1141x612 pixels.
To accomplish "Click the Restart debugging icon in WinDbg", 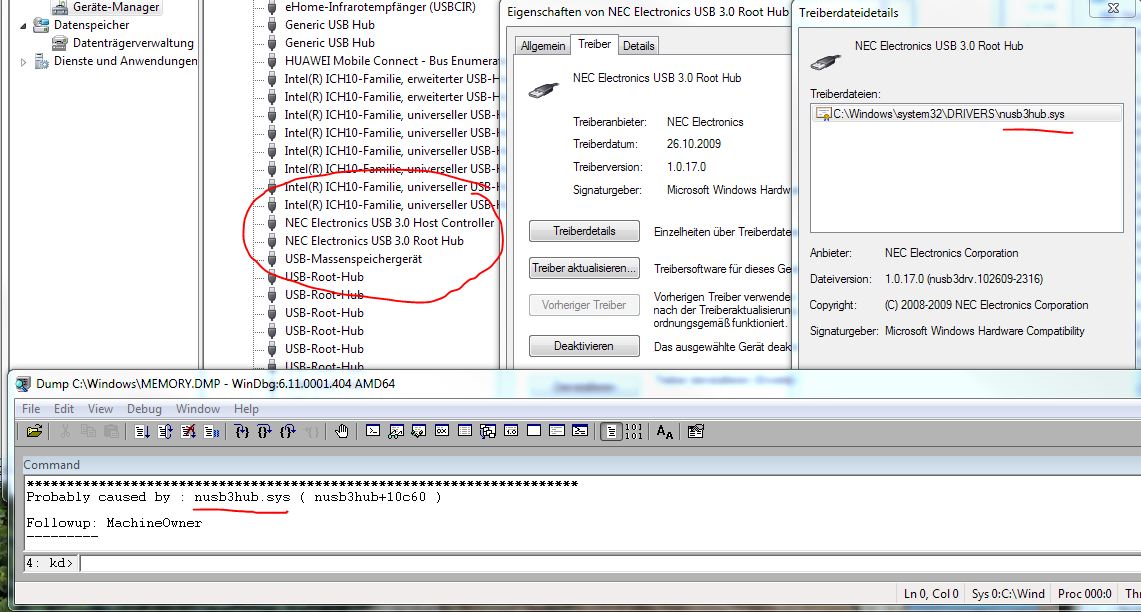I will click(x=165, y=432).
